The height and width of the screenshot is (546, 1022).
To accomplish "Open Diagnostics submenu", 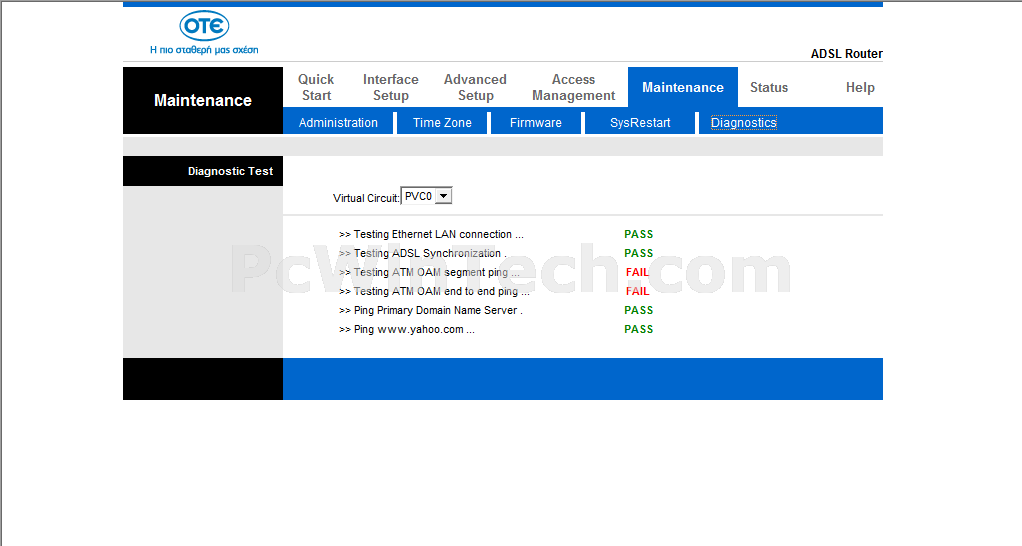I will (x=744, y=122).
